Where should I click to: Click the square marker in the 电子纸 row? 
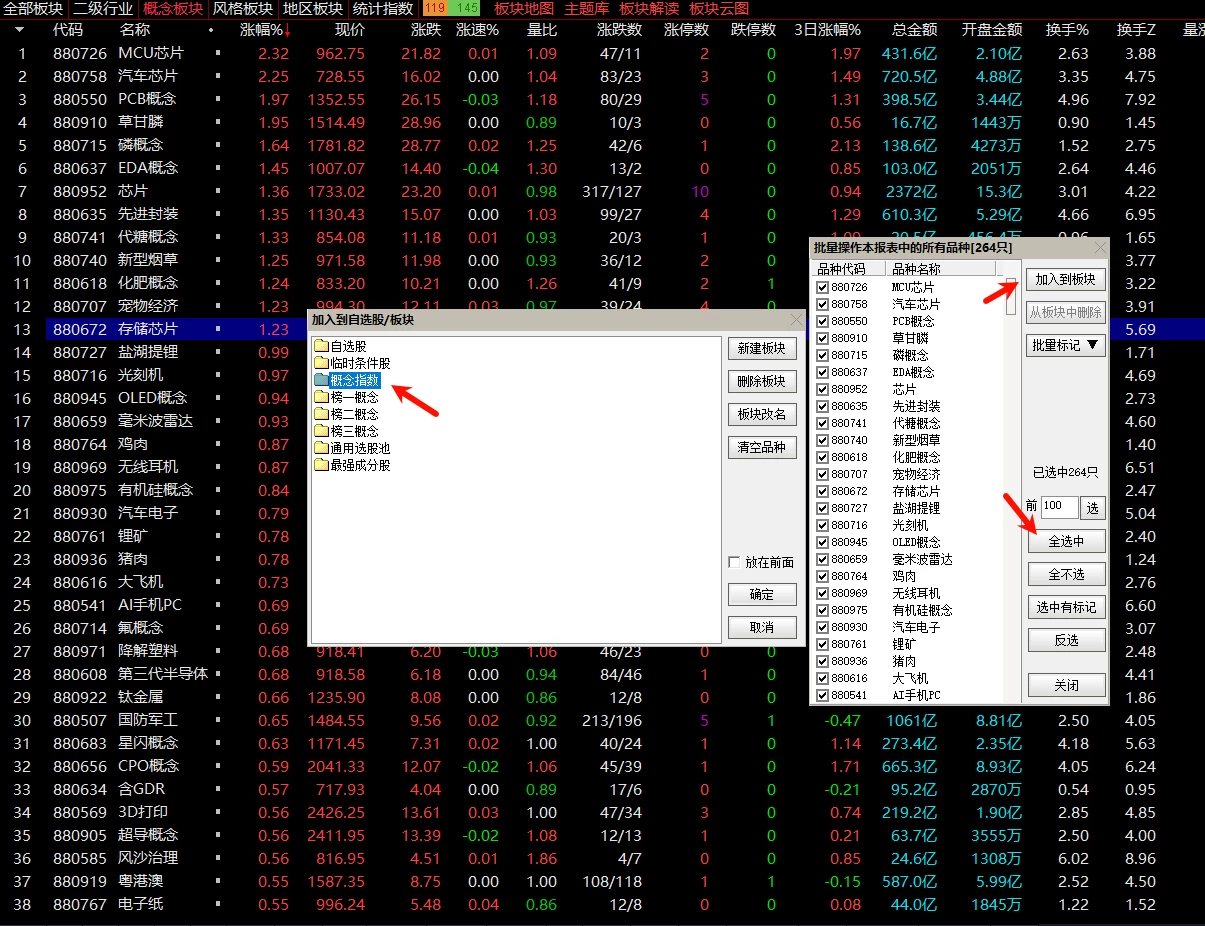coord(218,905)
